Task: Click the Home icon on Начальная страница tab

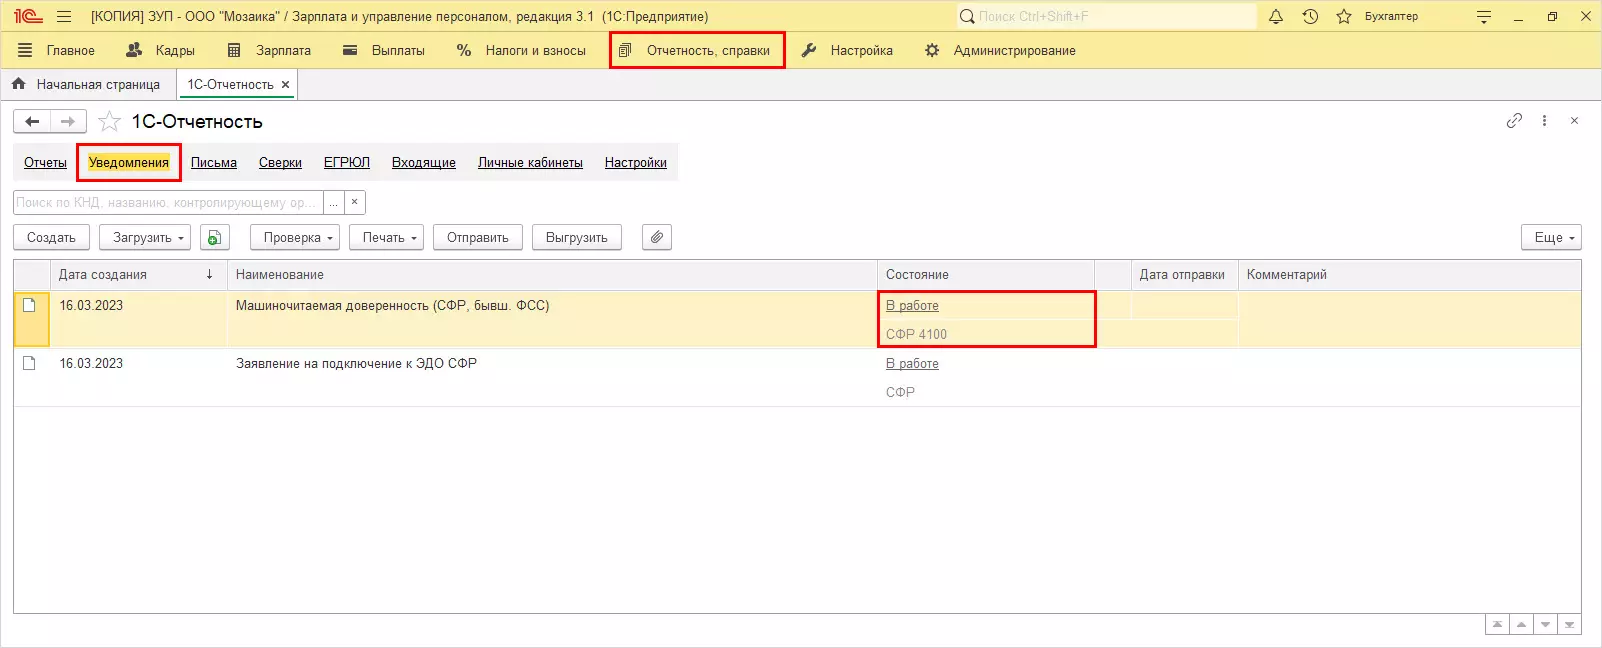Action: tap(18, 84)
